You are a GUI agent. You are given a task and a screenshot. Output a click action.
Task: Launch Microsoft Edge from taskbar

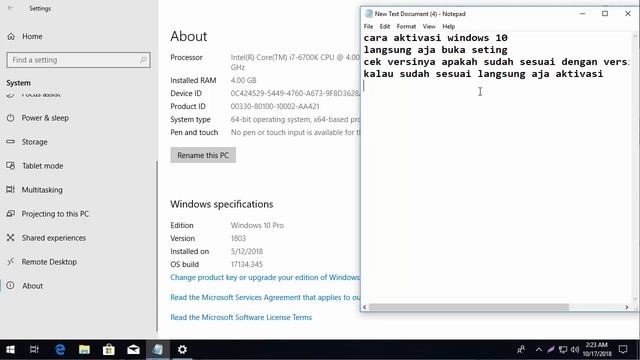pos(60,349)
